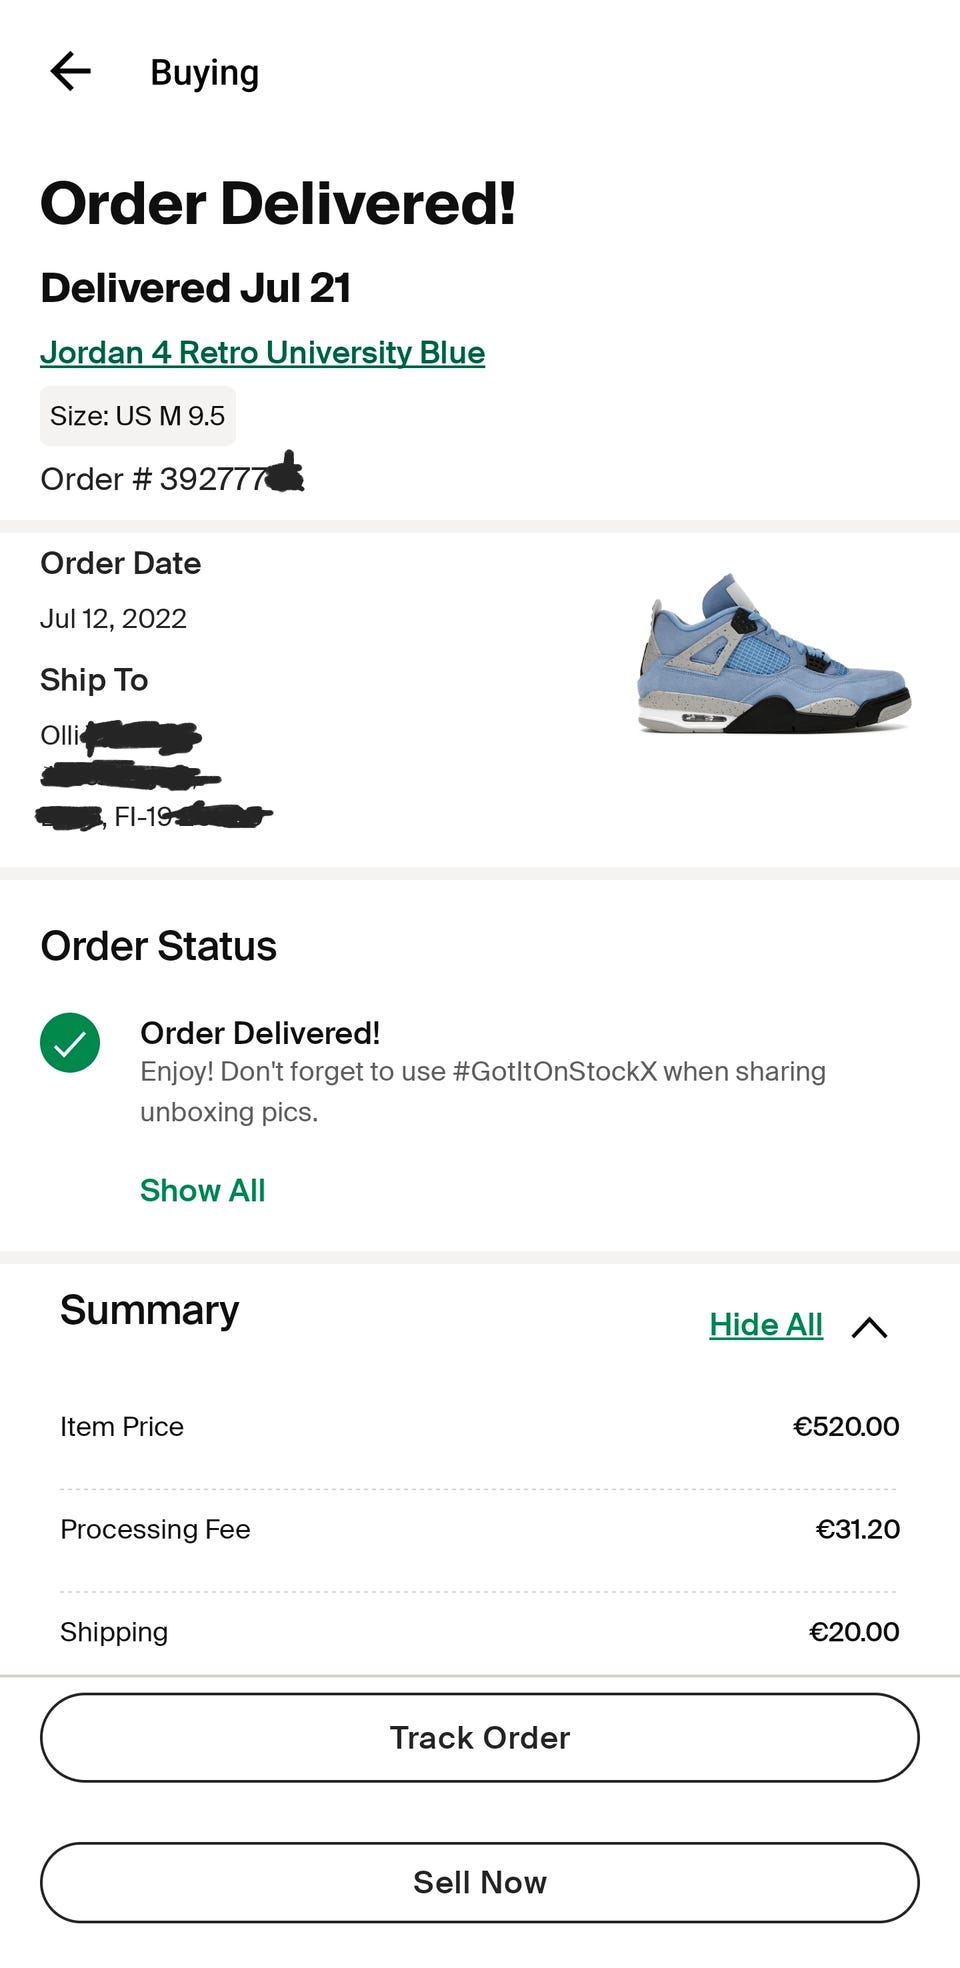Viewport: 960px width, 1968px height.
Task: Tap the order number text
Action: click(x=160, y=480)
